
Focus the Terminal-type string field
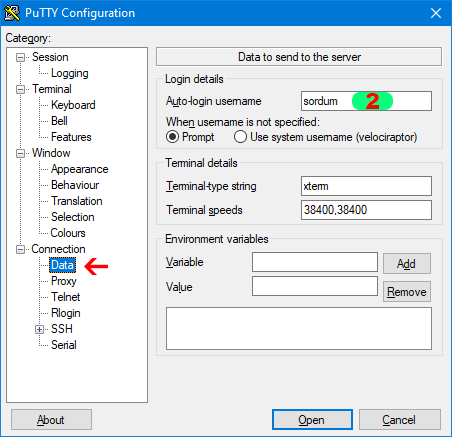click(366, 186)
